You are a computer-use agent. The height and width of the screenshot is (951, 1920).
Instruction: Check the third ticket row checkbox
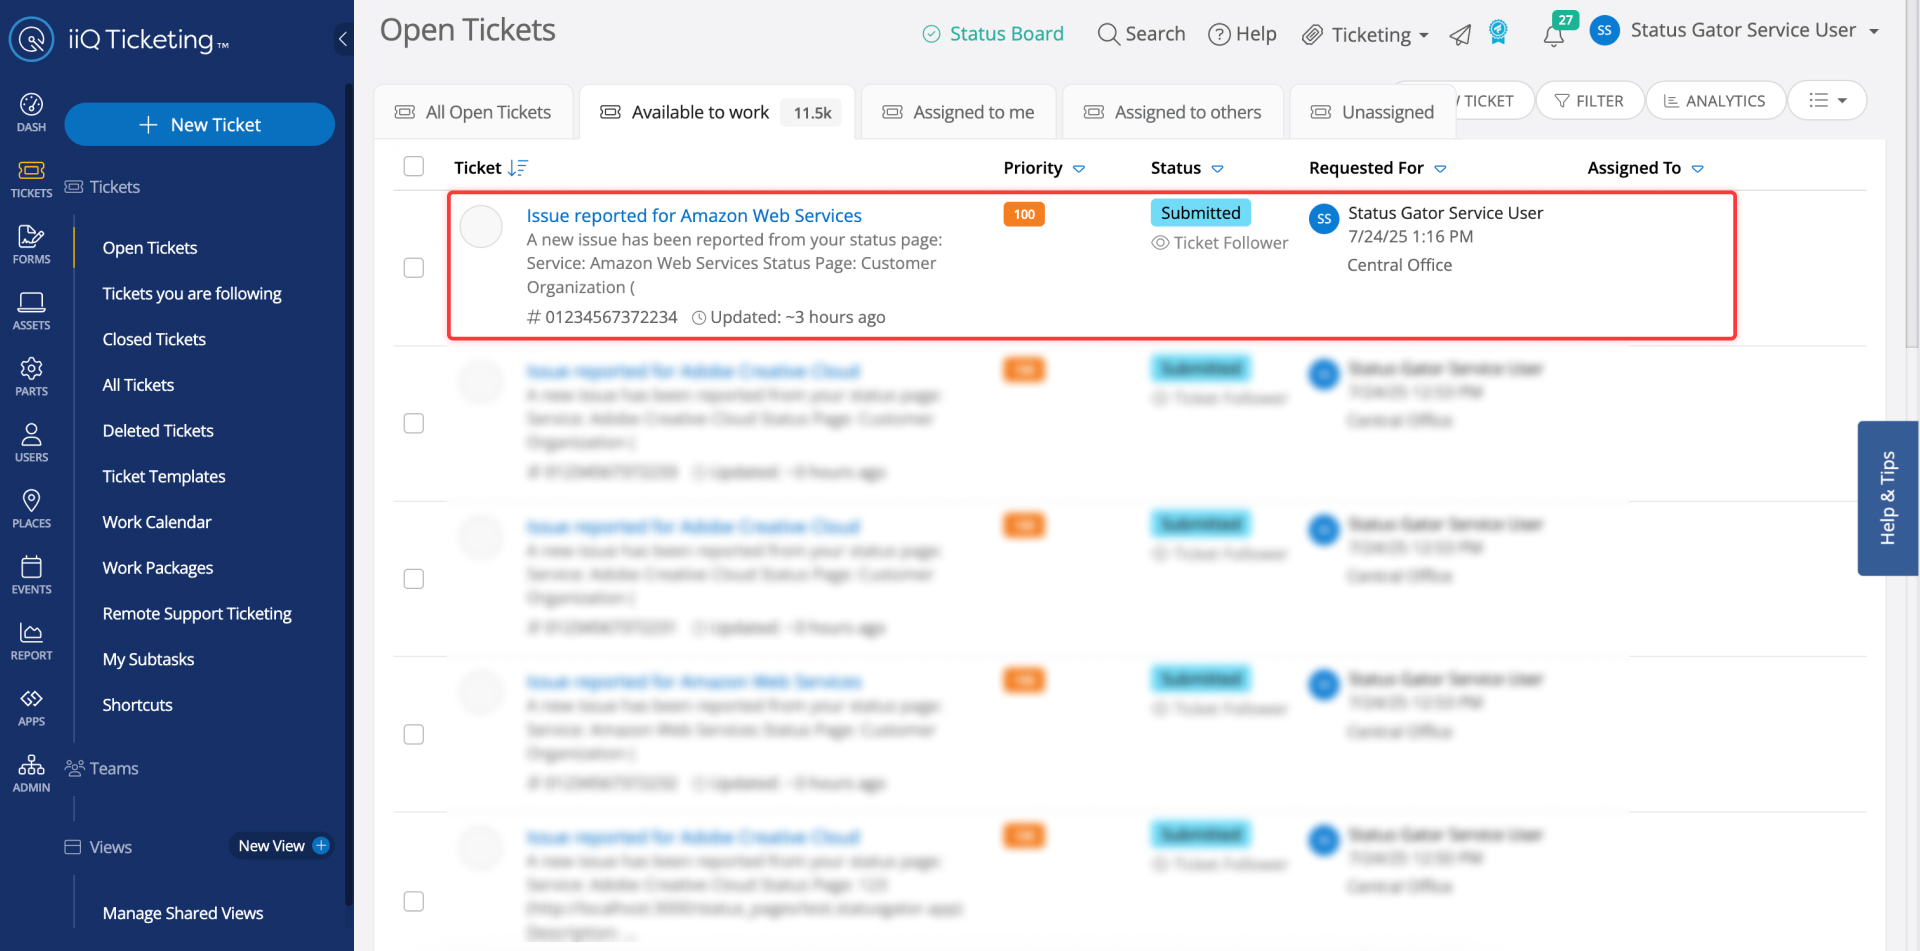[414, 579]
